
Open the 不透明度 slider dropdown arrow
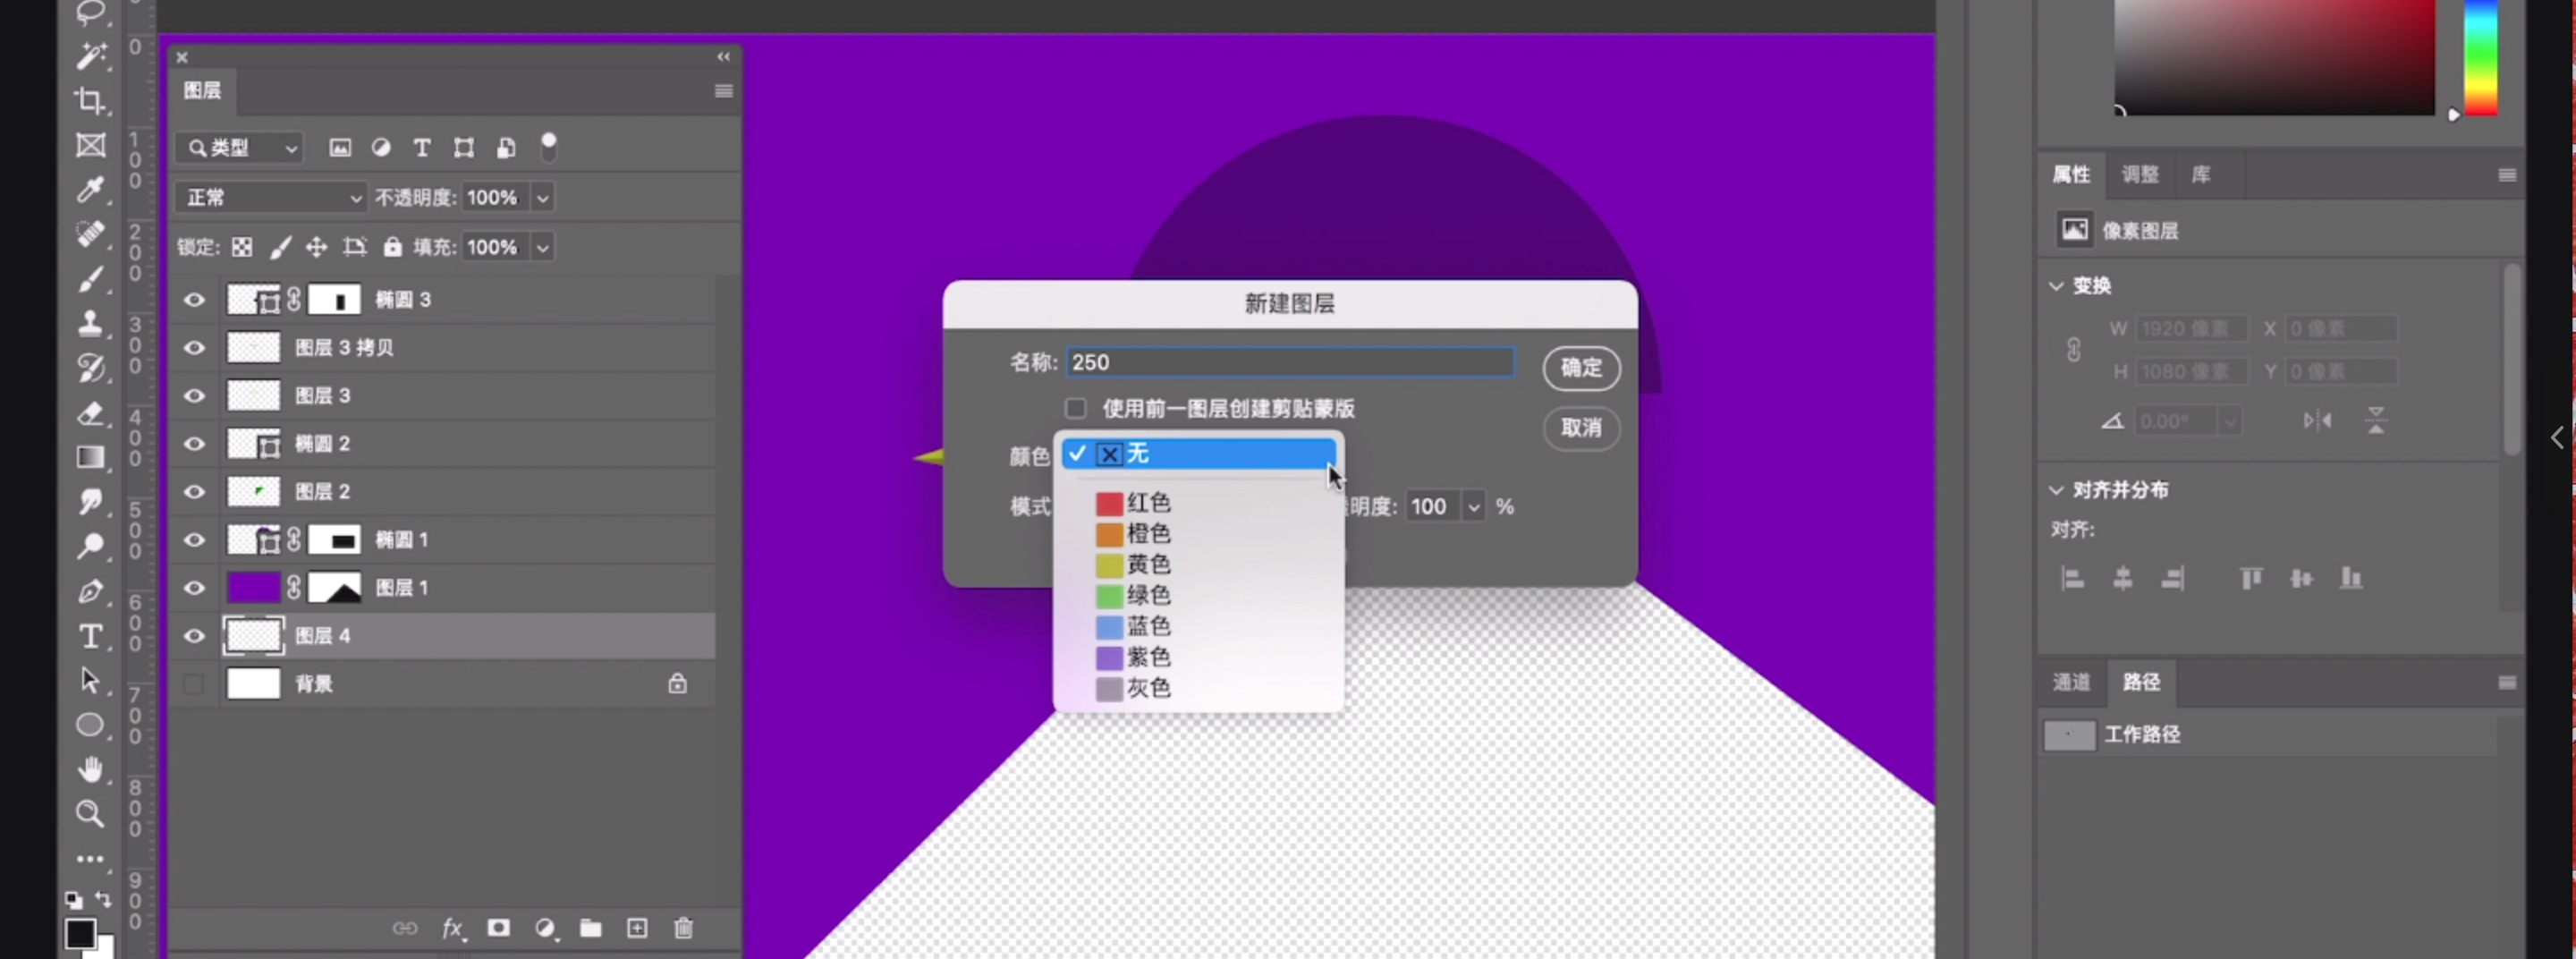[542, 198]
